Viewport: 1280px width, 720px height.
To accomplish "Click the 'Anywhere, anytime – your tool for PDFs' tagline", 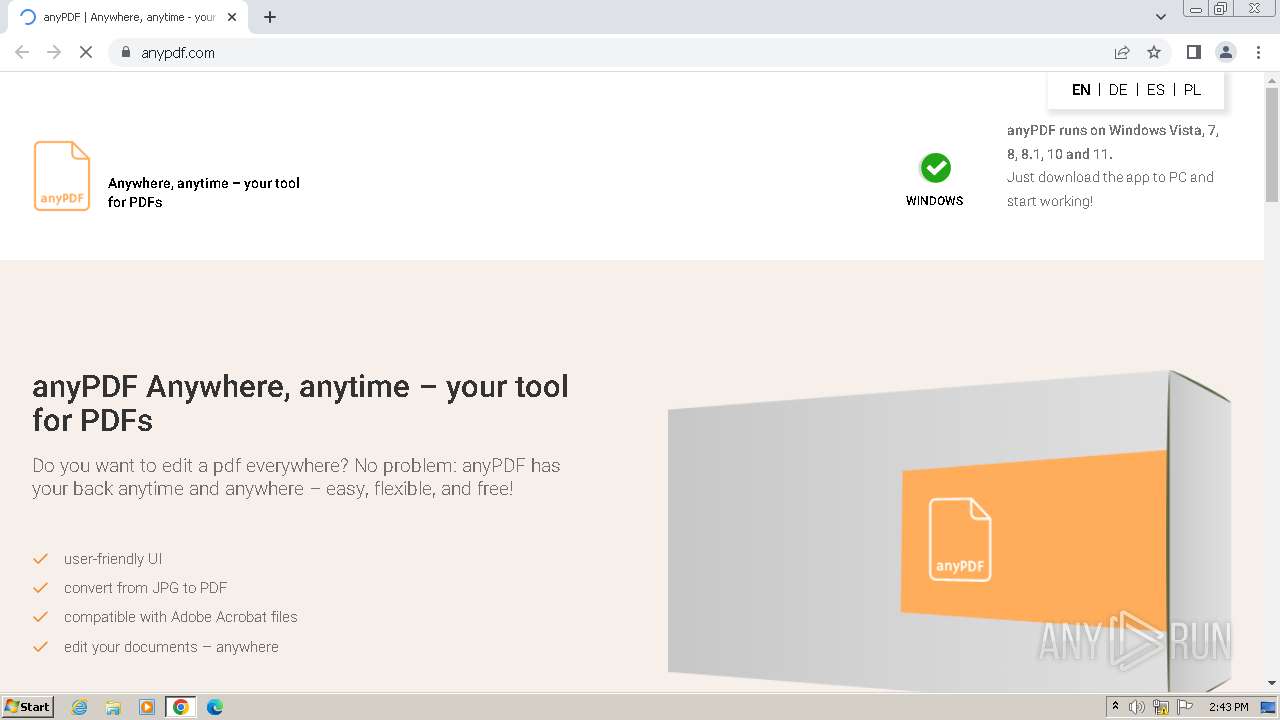I will tap(204, 192).
